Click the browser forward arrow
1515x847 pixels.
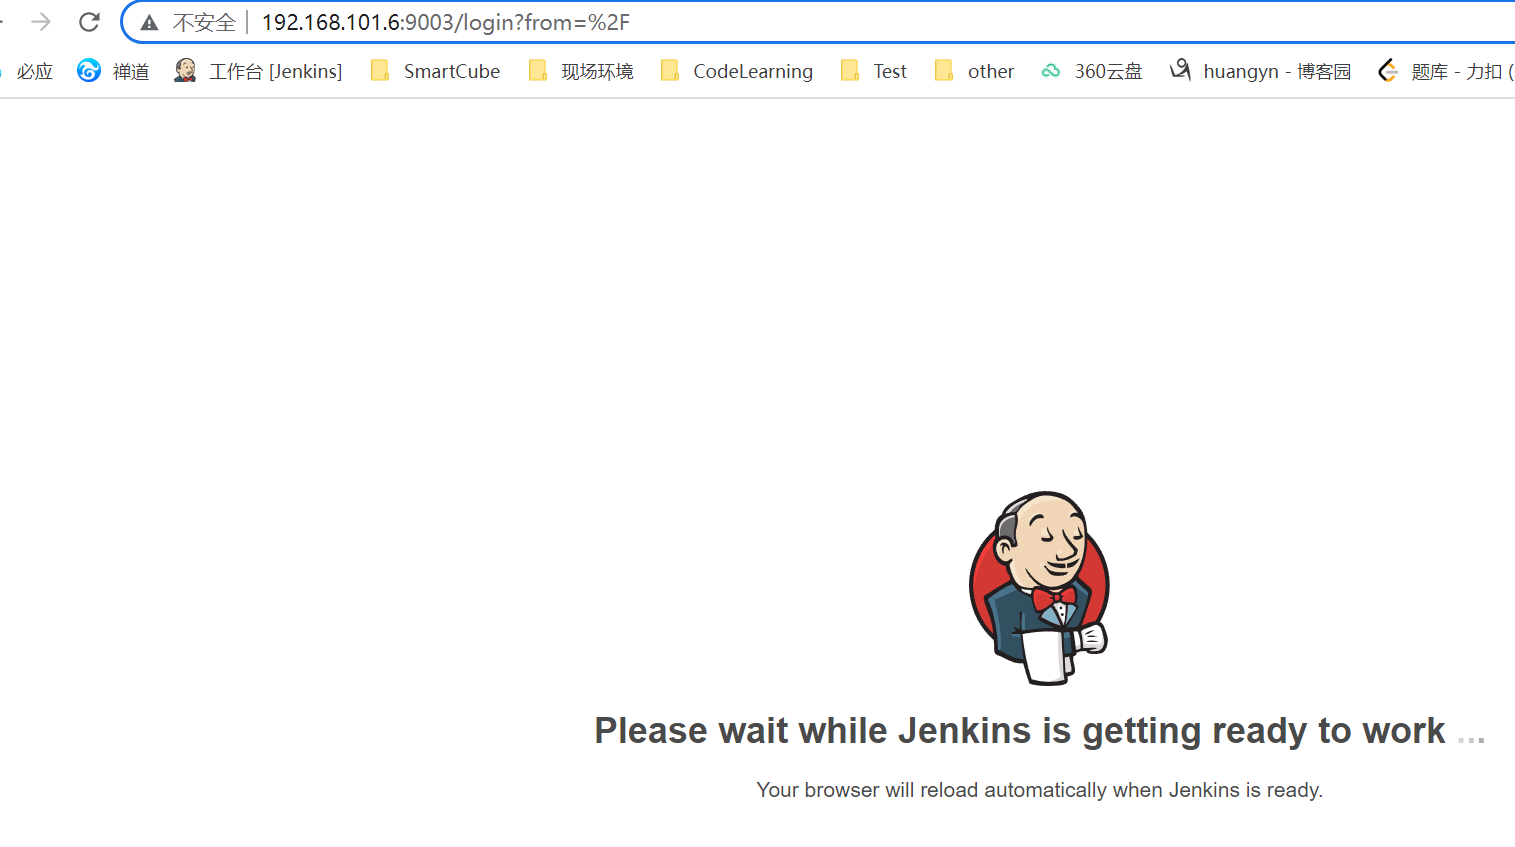(x=41, y=22)
